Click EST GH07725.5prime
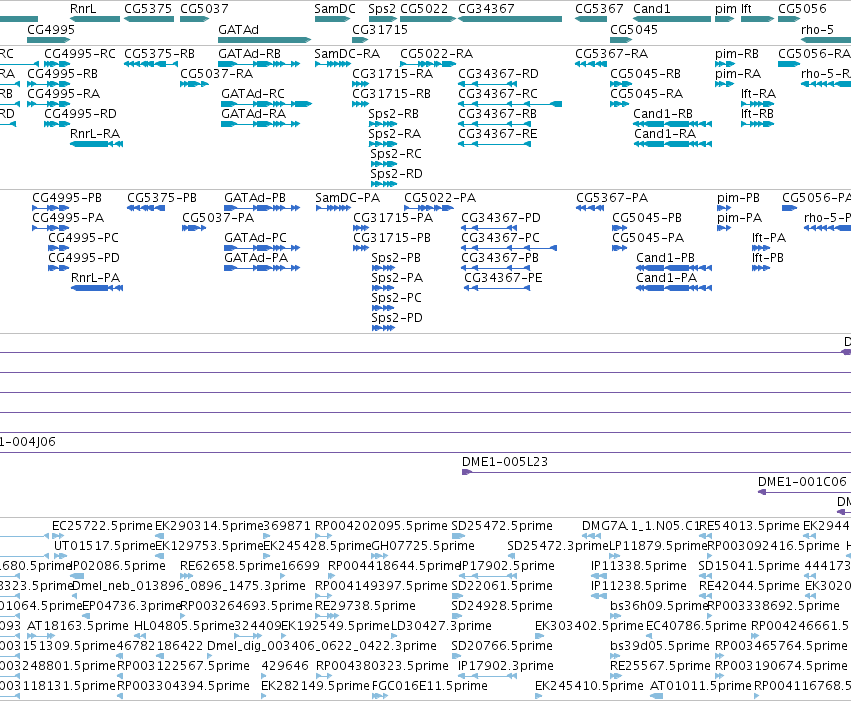851x701 pixels. tap(423, 546)
